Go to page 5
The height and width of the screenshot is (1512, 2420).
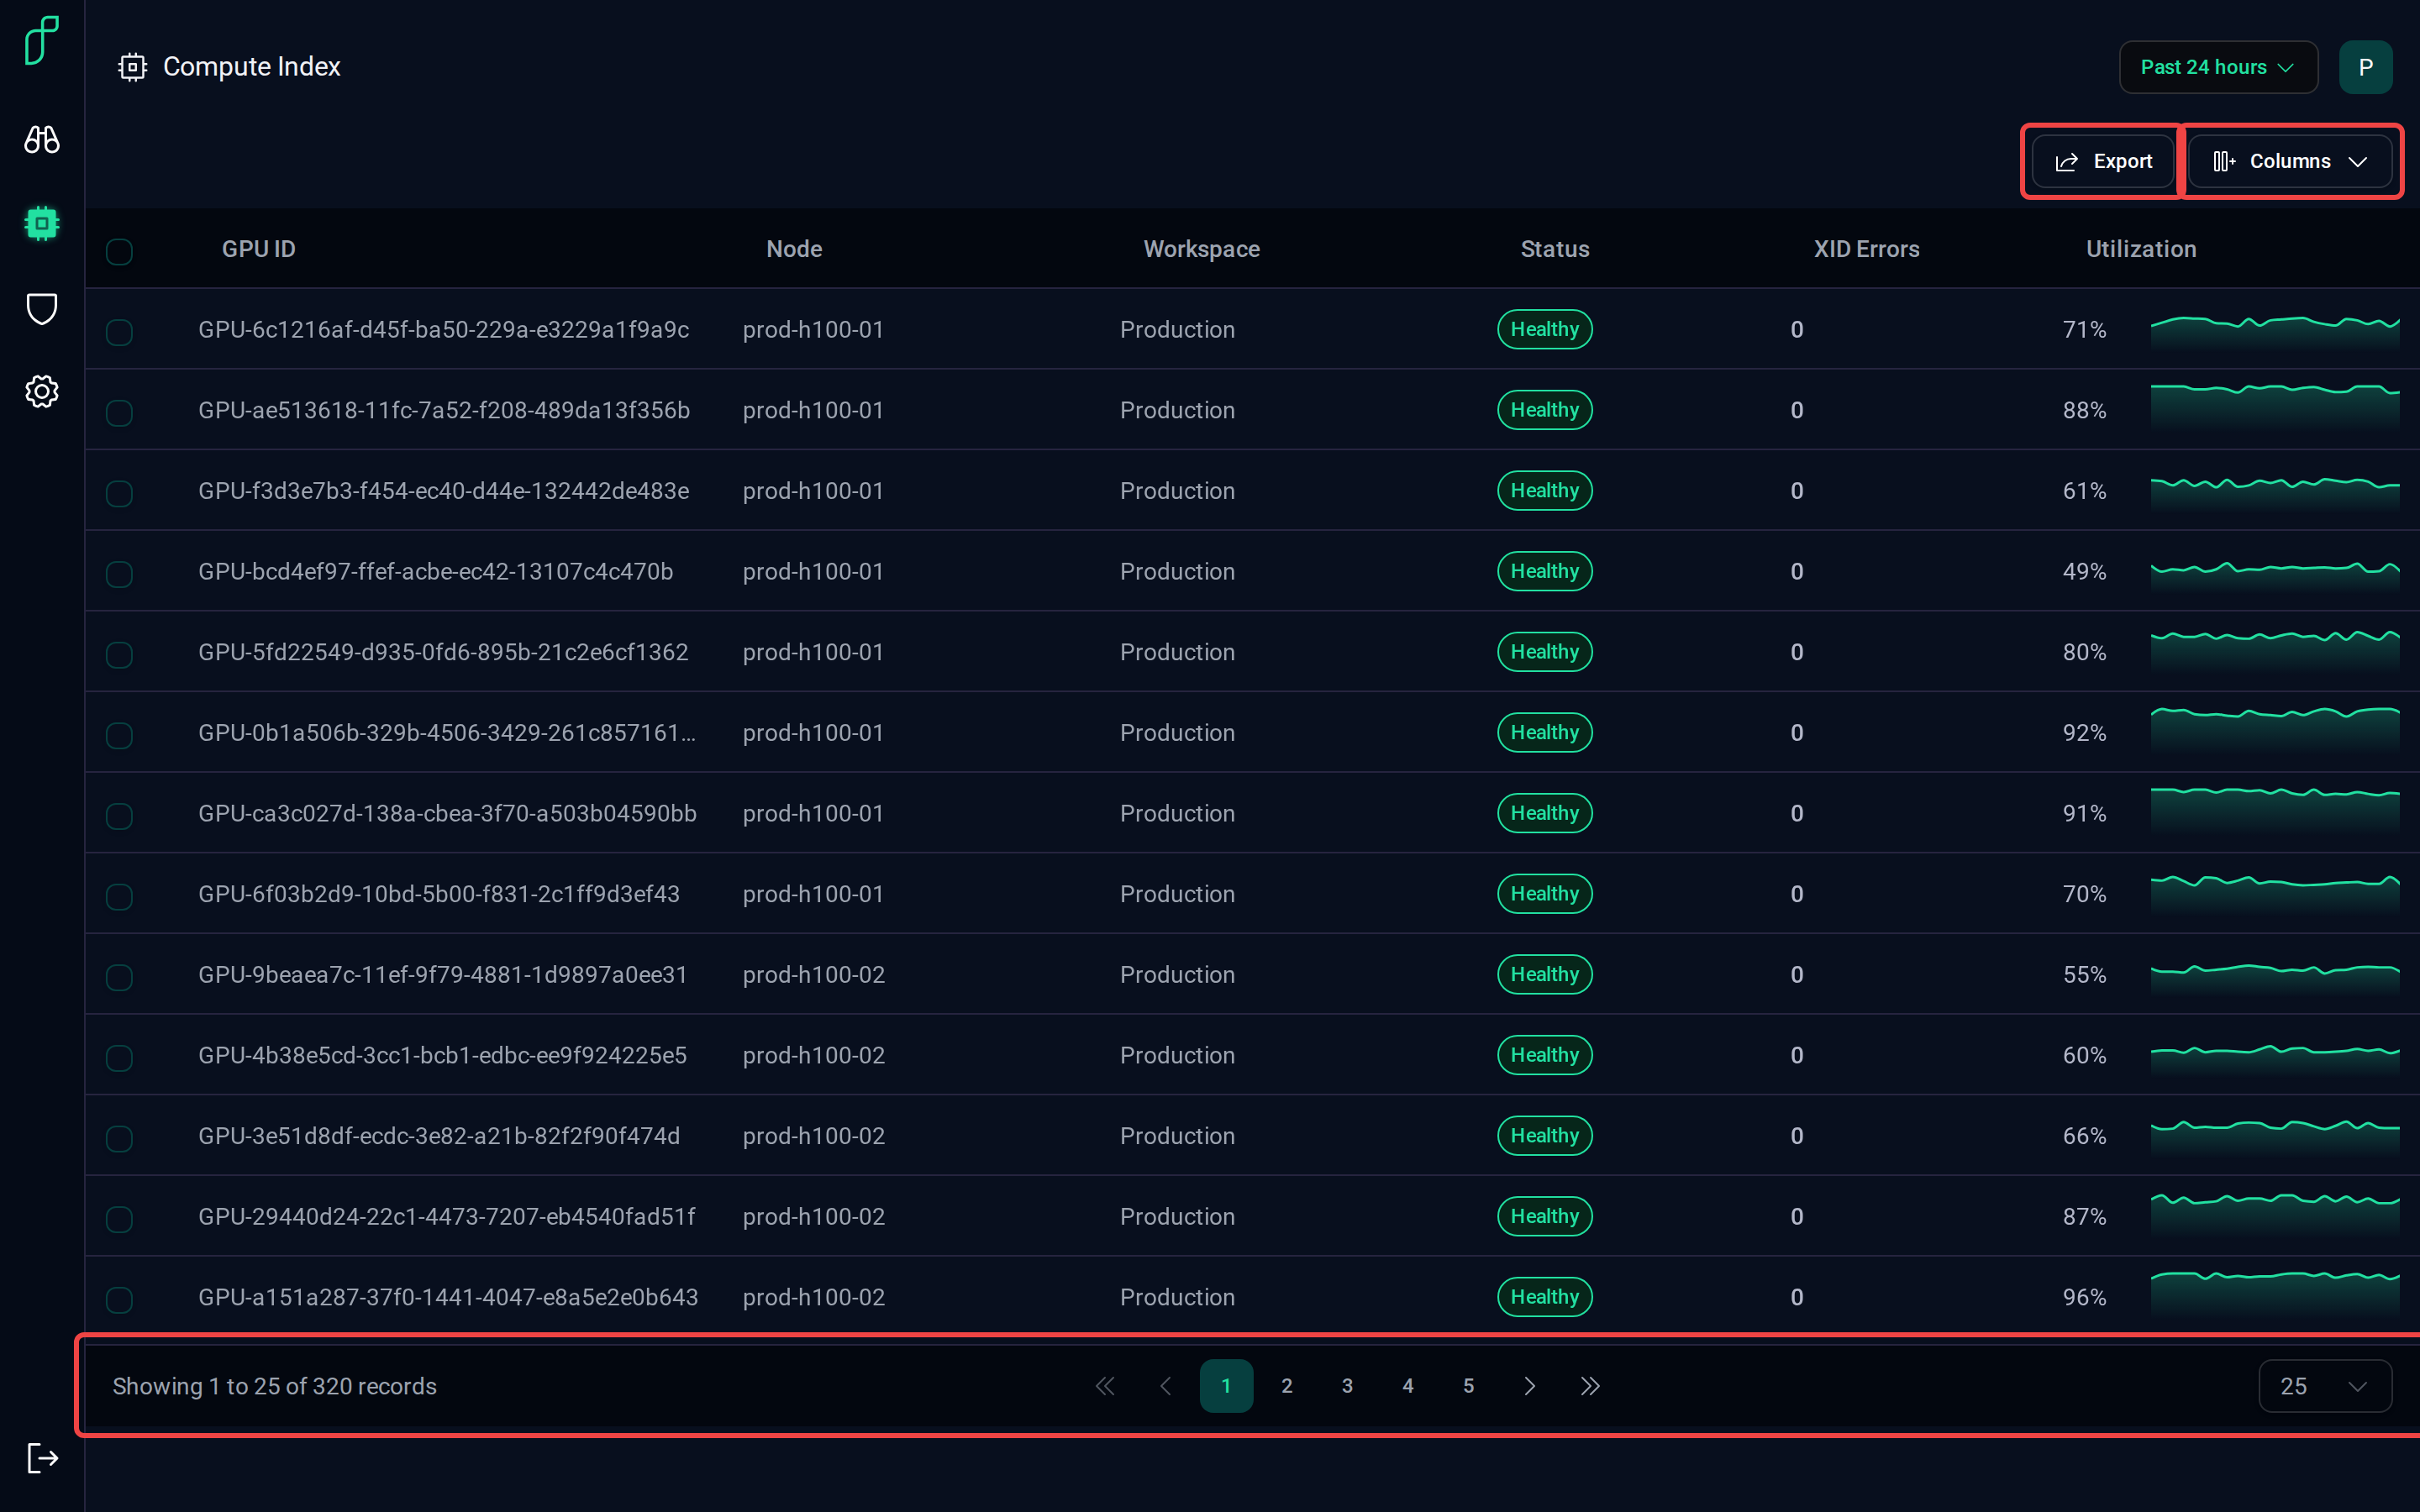tap(1468, 1386)
